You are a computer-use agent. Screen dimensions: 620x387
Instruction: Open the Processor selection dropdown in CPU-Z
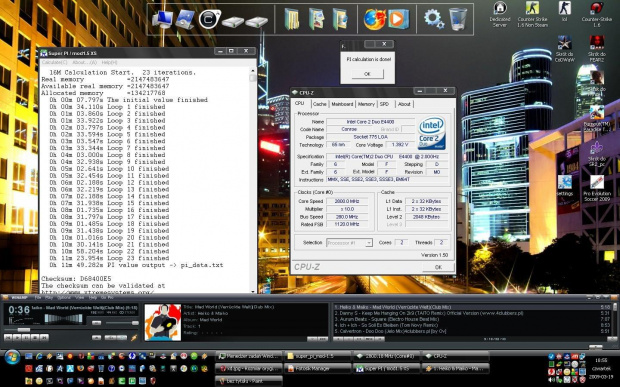point(349,243)
